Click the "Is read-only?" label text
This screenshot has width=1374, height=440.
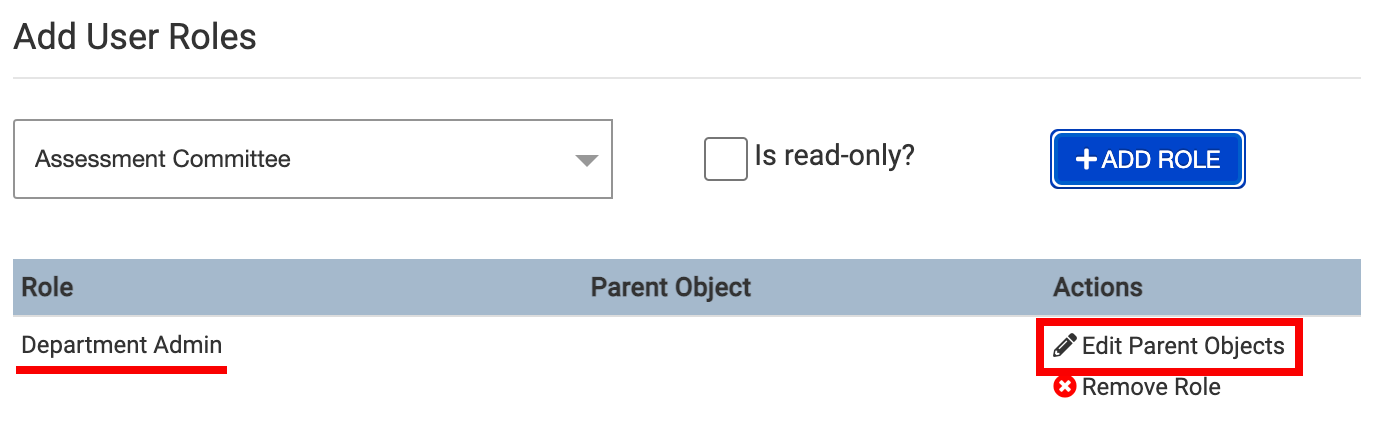coord(834,157)
